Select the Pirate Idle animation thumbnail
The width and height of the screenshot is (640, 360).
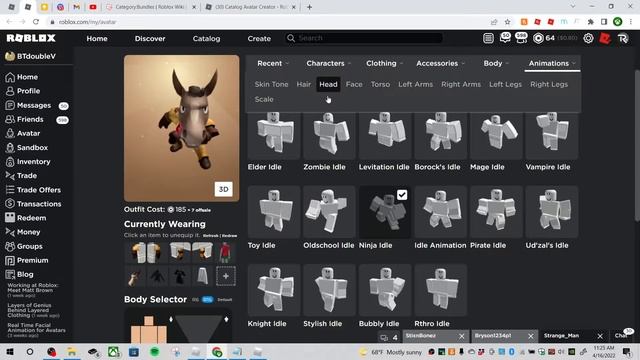point(496,212)
